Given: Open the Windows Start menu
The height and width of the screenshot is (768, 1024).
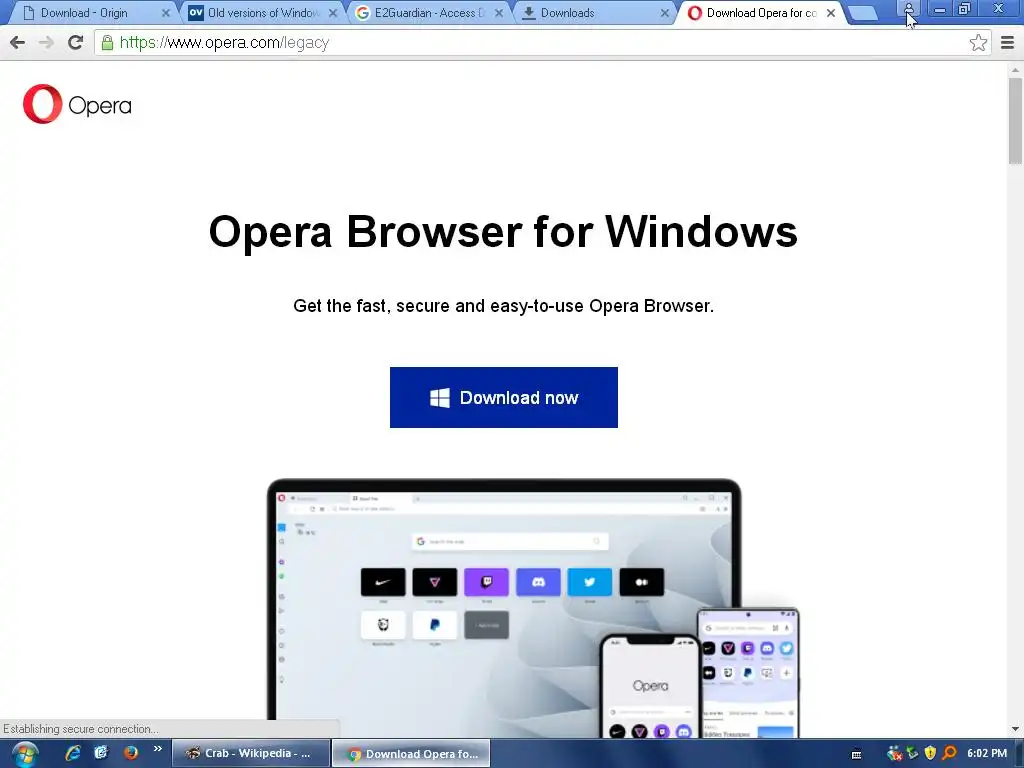Looking at the screenshot, I should click(25, 754).
